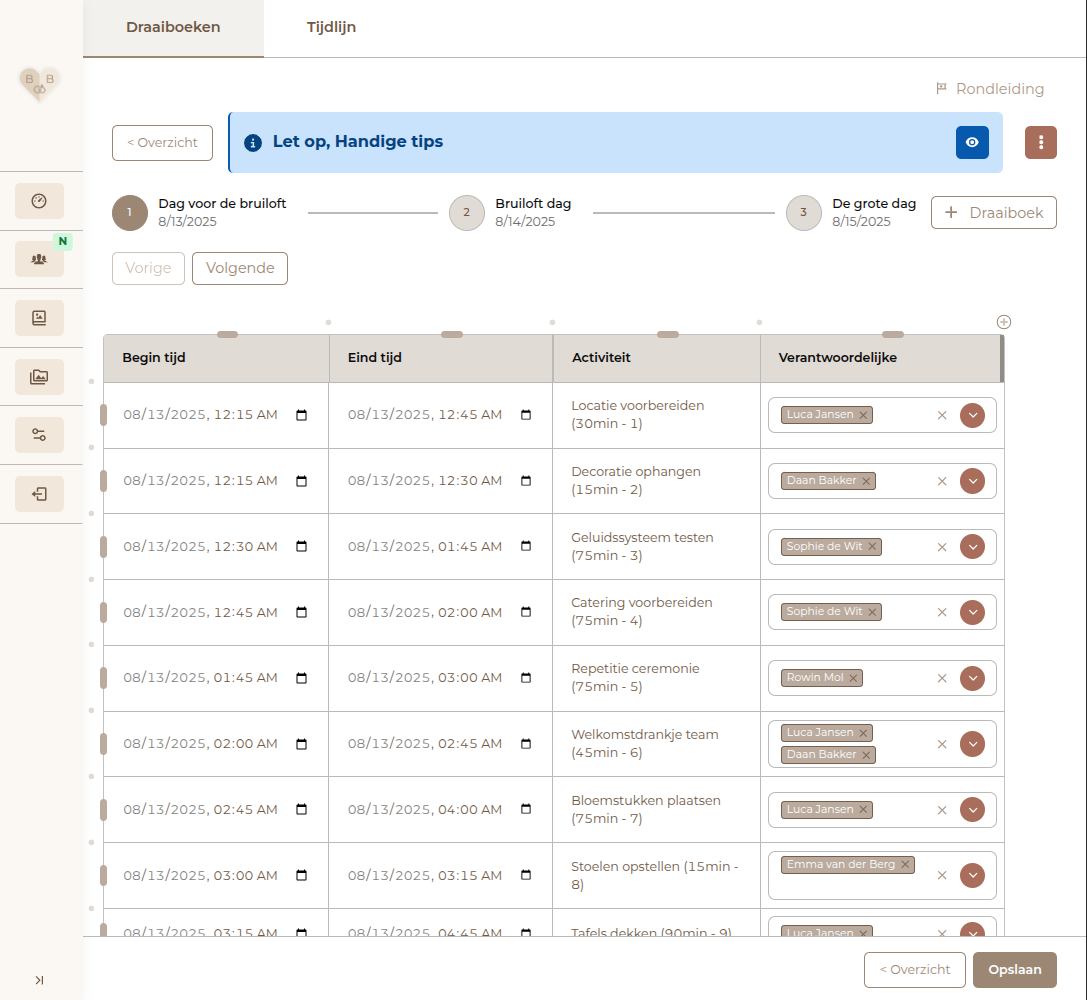Open the three-dot more options menu
The height and width of the screenshot is (1000, 1087).
(x=1041, y=143)
